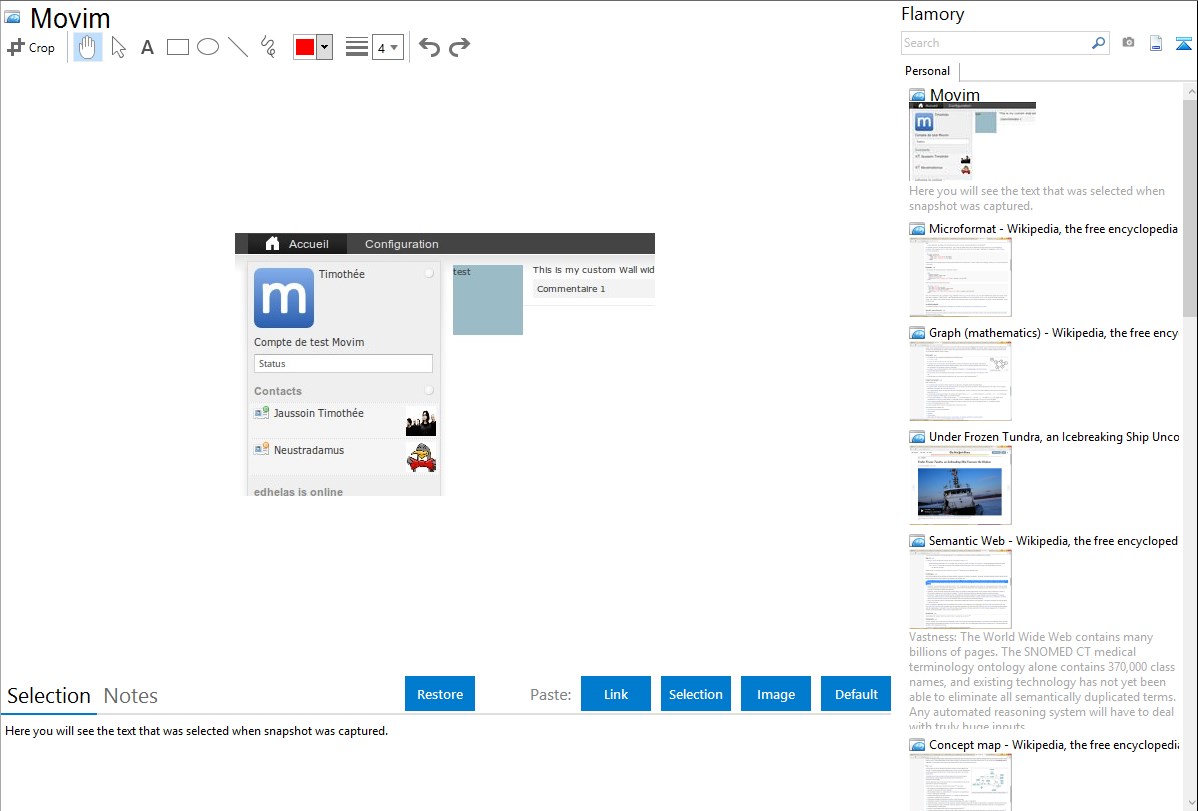Select the freehand scribble tool
Viewport: 1198px width, 811px height.
268,47
